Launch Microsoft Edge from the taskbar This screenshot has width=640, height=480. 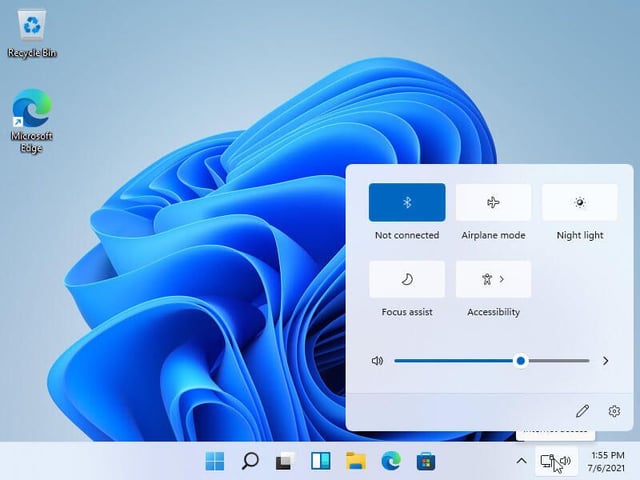[391, 461]
